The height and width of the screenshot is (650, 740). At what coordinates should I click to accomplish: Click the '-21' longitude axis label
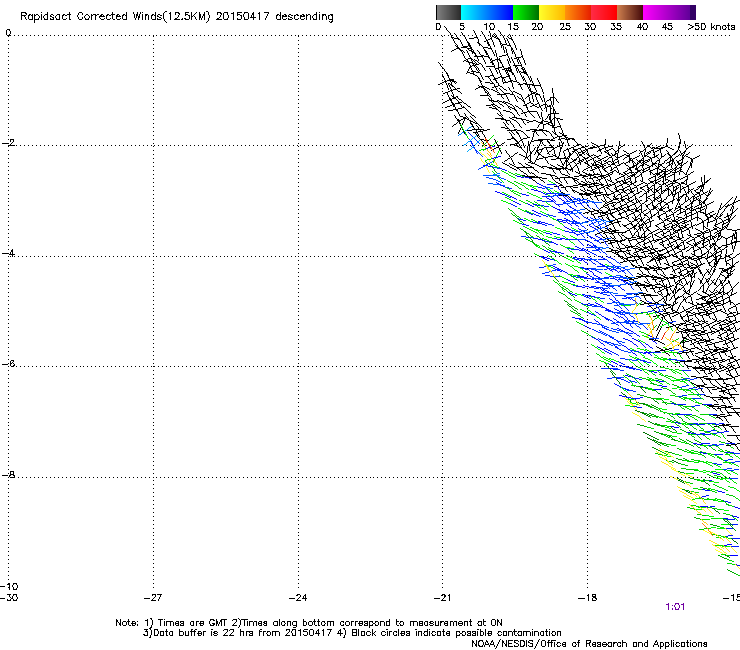[443, 598]
